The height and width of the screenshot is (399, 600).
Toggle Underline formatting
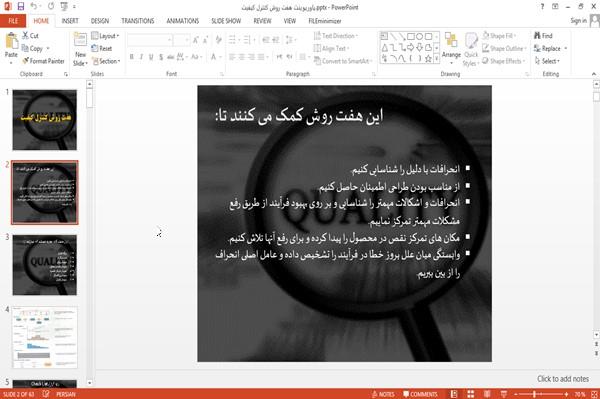(151, 57)
